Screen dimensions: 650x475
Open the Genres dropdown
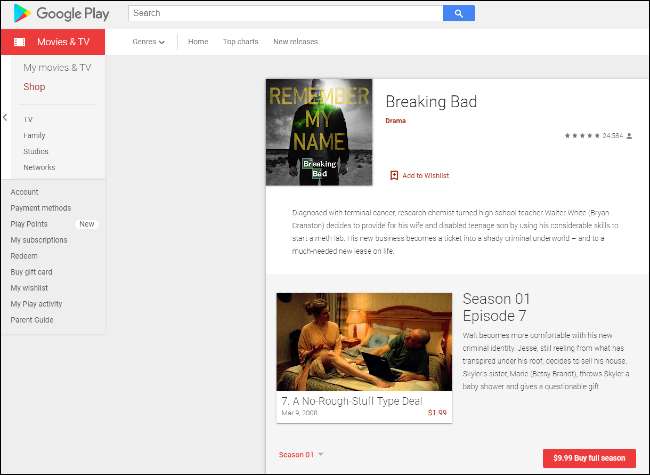(x=148, y=41)
